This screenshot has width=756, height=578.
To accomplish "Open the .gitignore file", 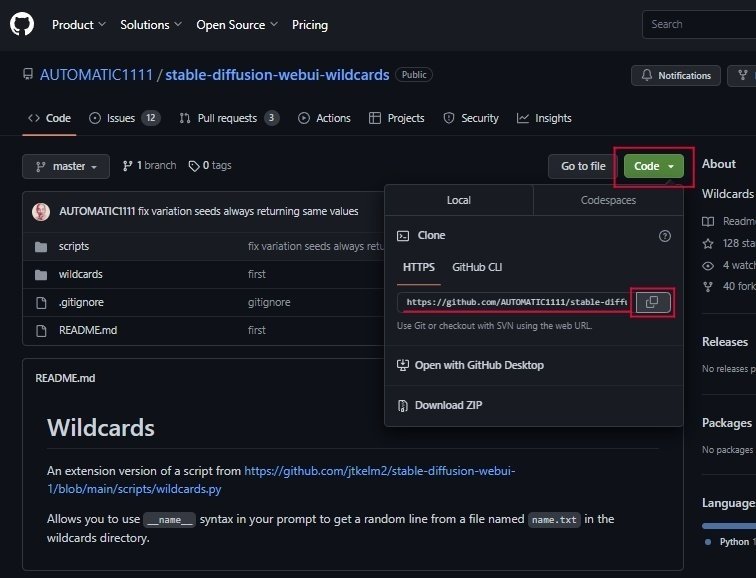I will point(81,302).
